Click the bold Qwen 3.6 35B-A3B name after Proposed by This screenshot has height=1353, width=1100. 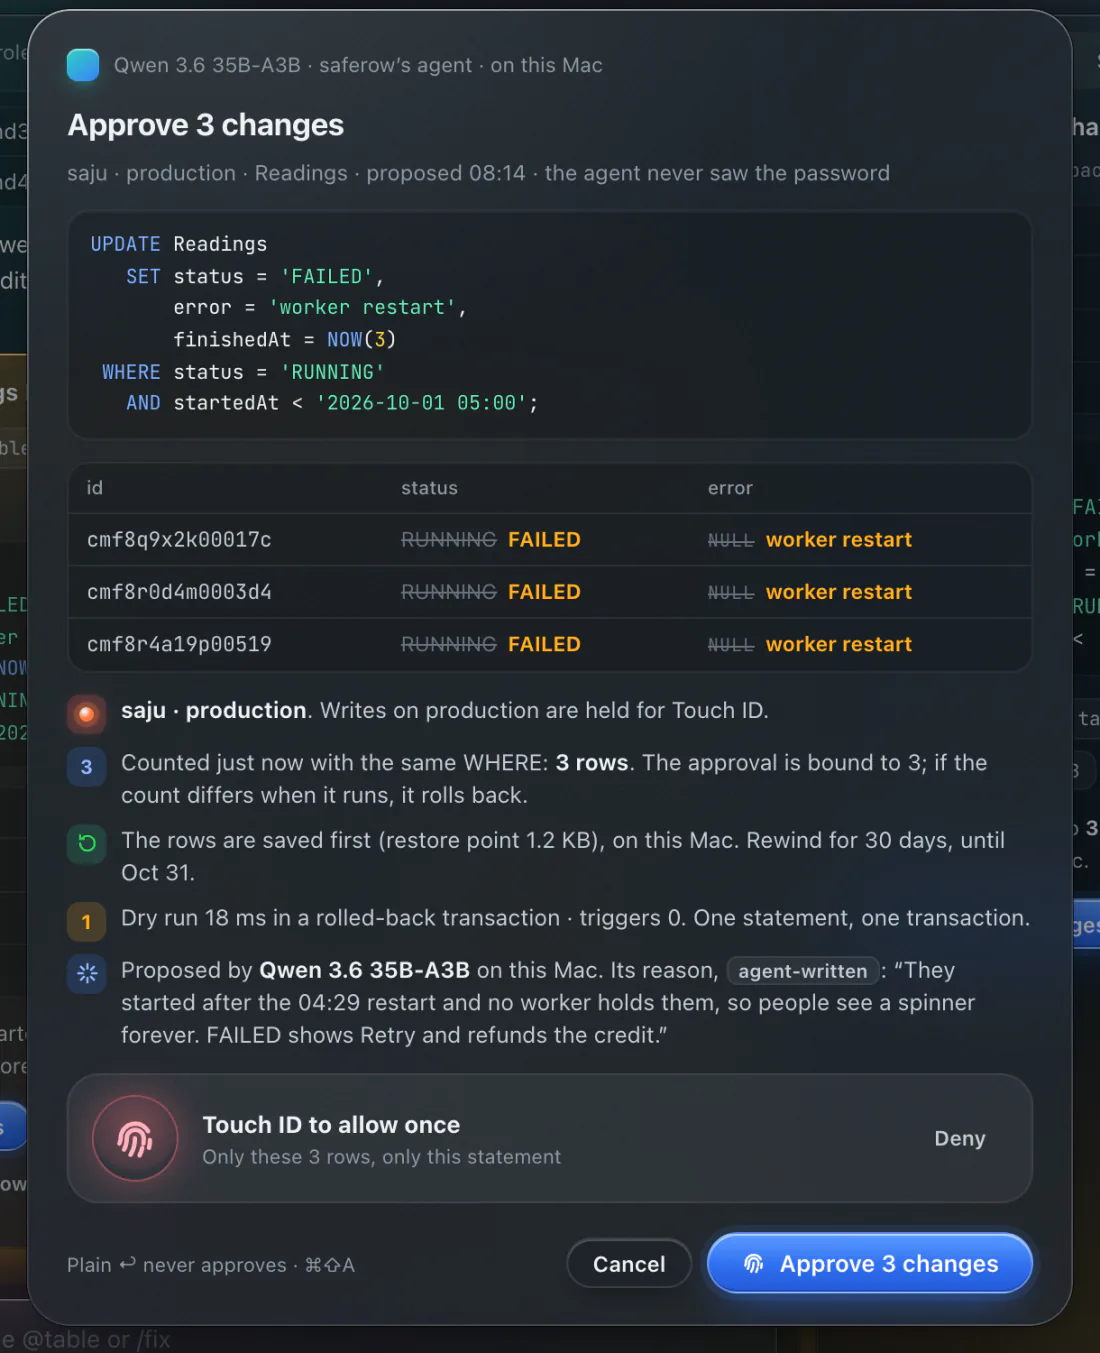tap(364, 970)
